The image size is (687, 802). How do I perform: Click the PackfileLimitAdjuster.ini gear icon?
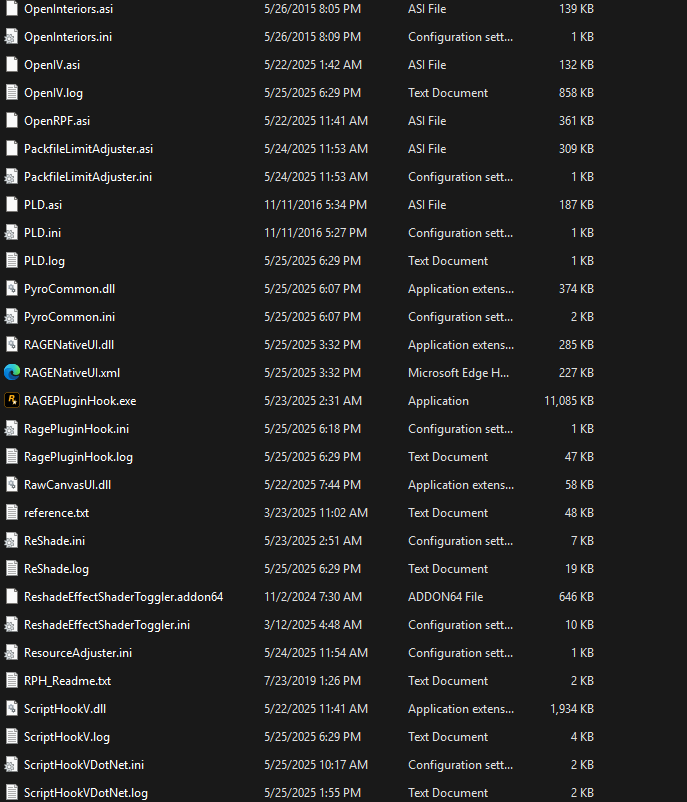tap(11, 177)
